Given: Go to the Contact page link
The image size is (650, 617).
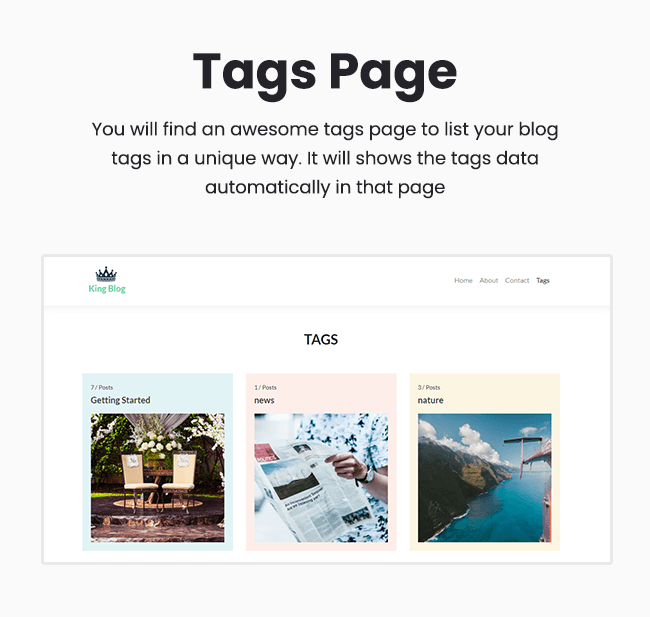Looking at the screenshot, I should tap(517, 281).
